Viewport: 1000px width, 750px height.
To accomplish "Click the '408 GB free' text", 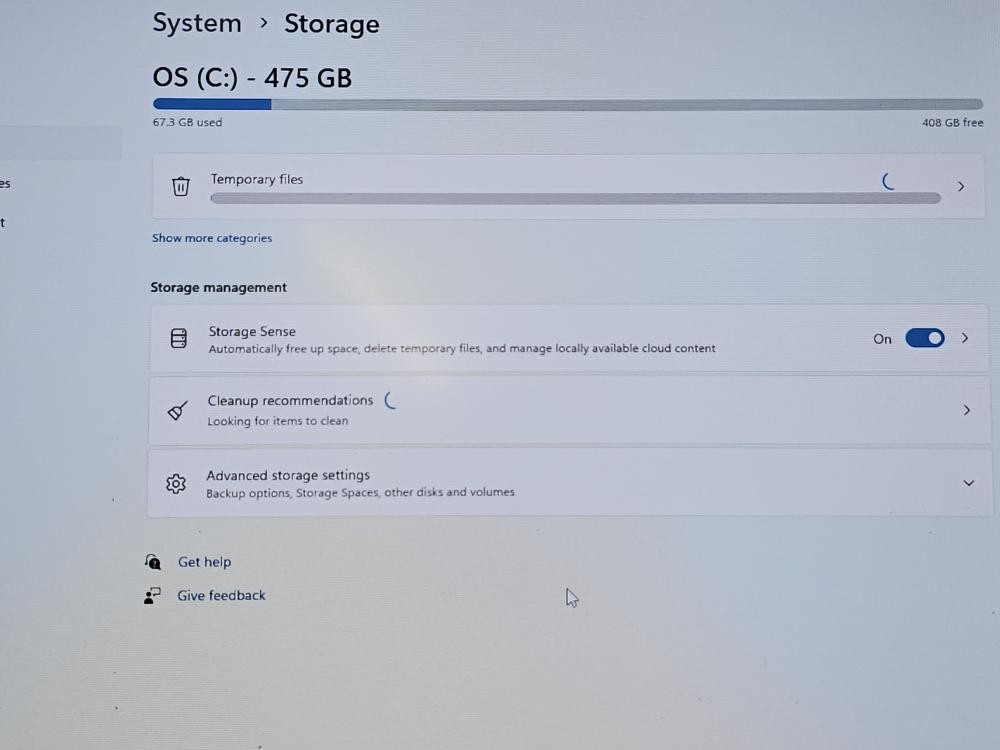I will pyautogui.click(x=952, y=122).
